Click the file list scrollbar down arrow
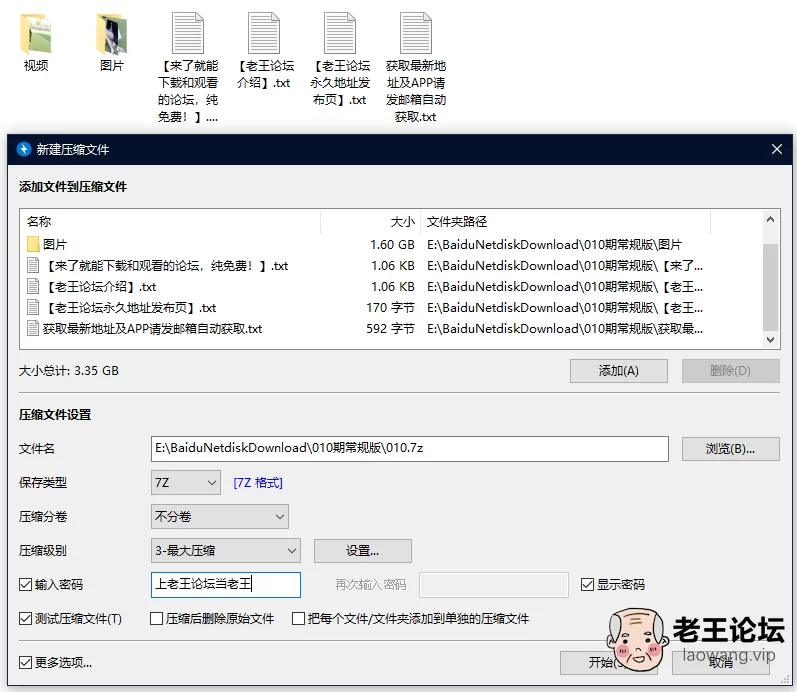 tap(771, 340)
